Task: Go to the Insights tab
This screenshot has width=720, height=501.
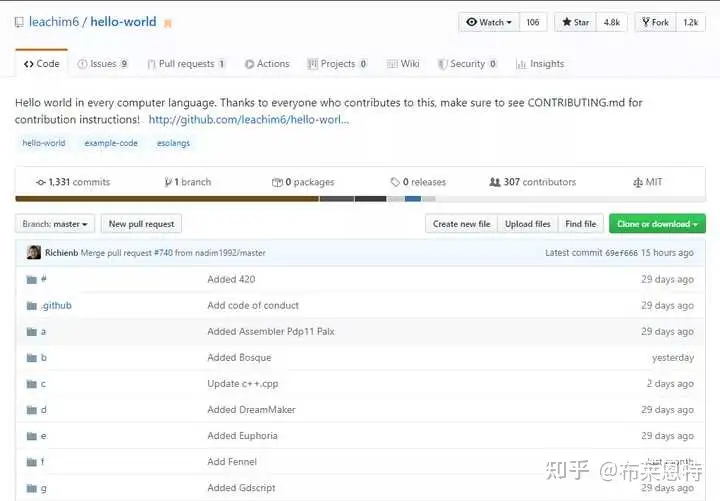Action: point(540,64)
